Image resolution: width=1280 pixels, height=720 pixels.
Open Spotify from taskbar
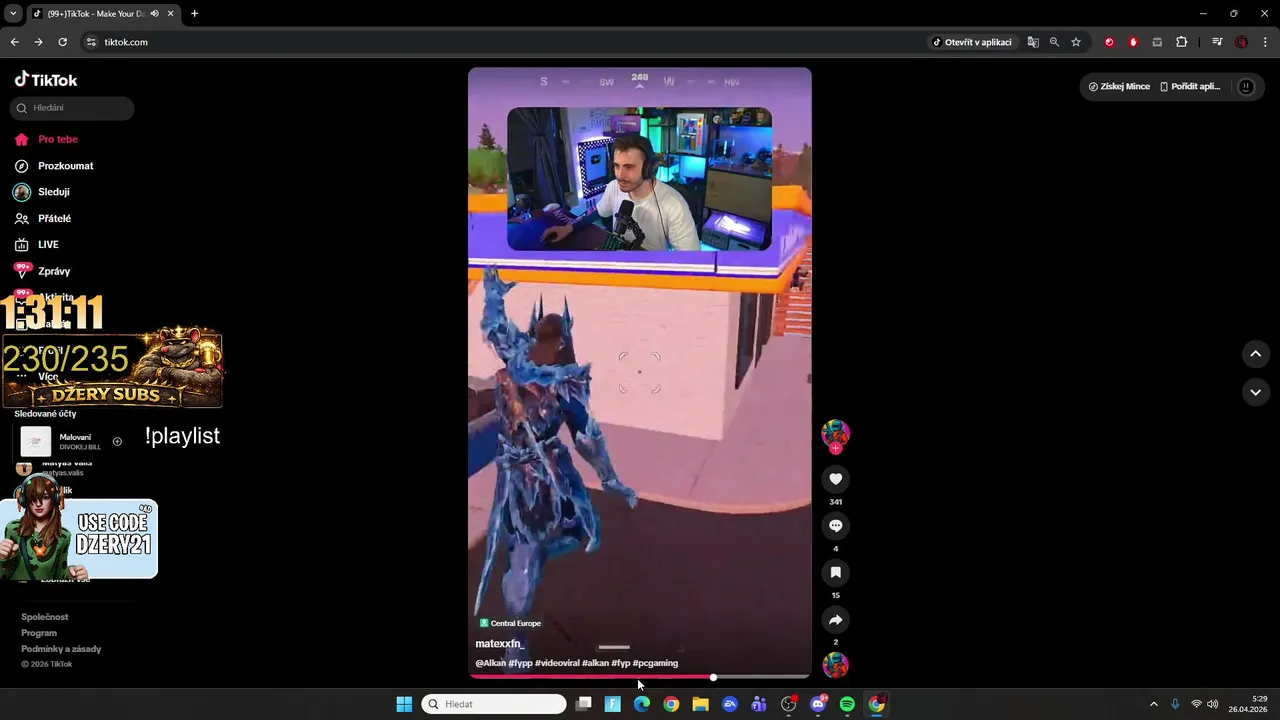[847, 704]
